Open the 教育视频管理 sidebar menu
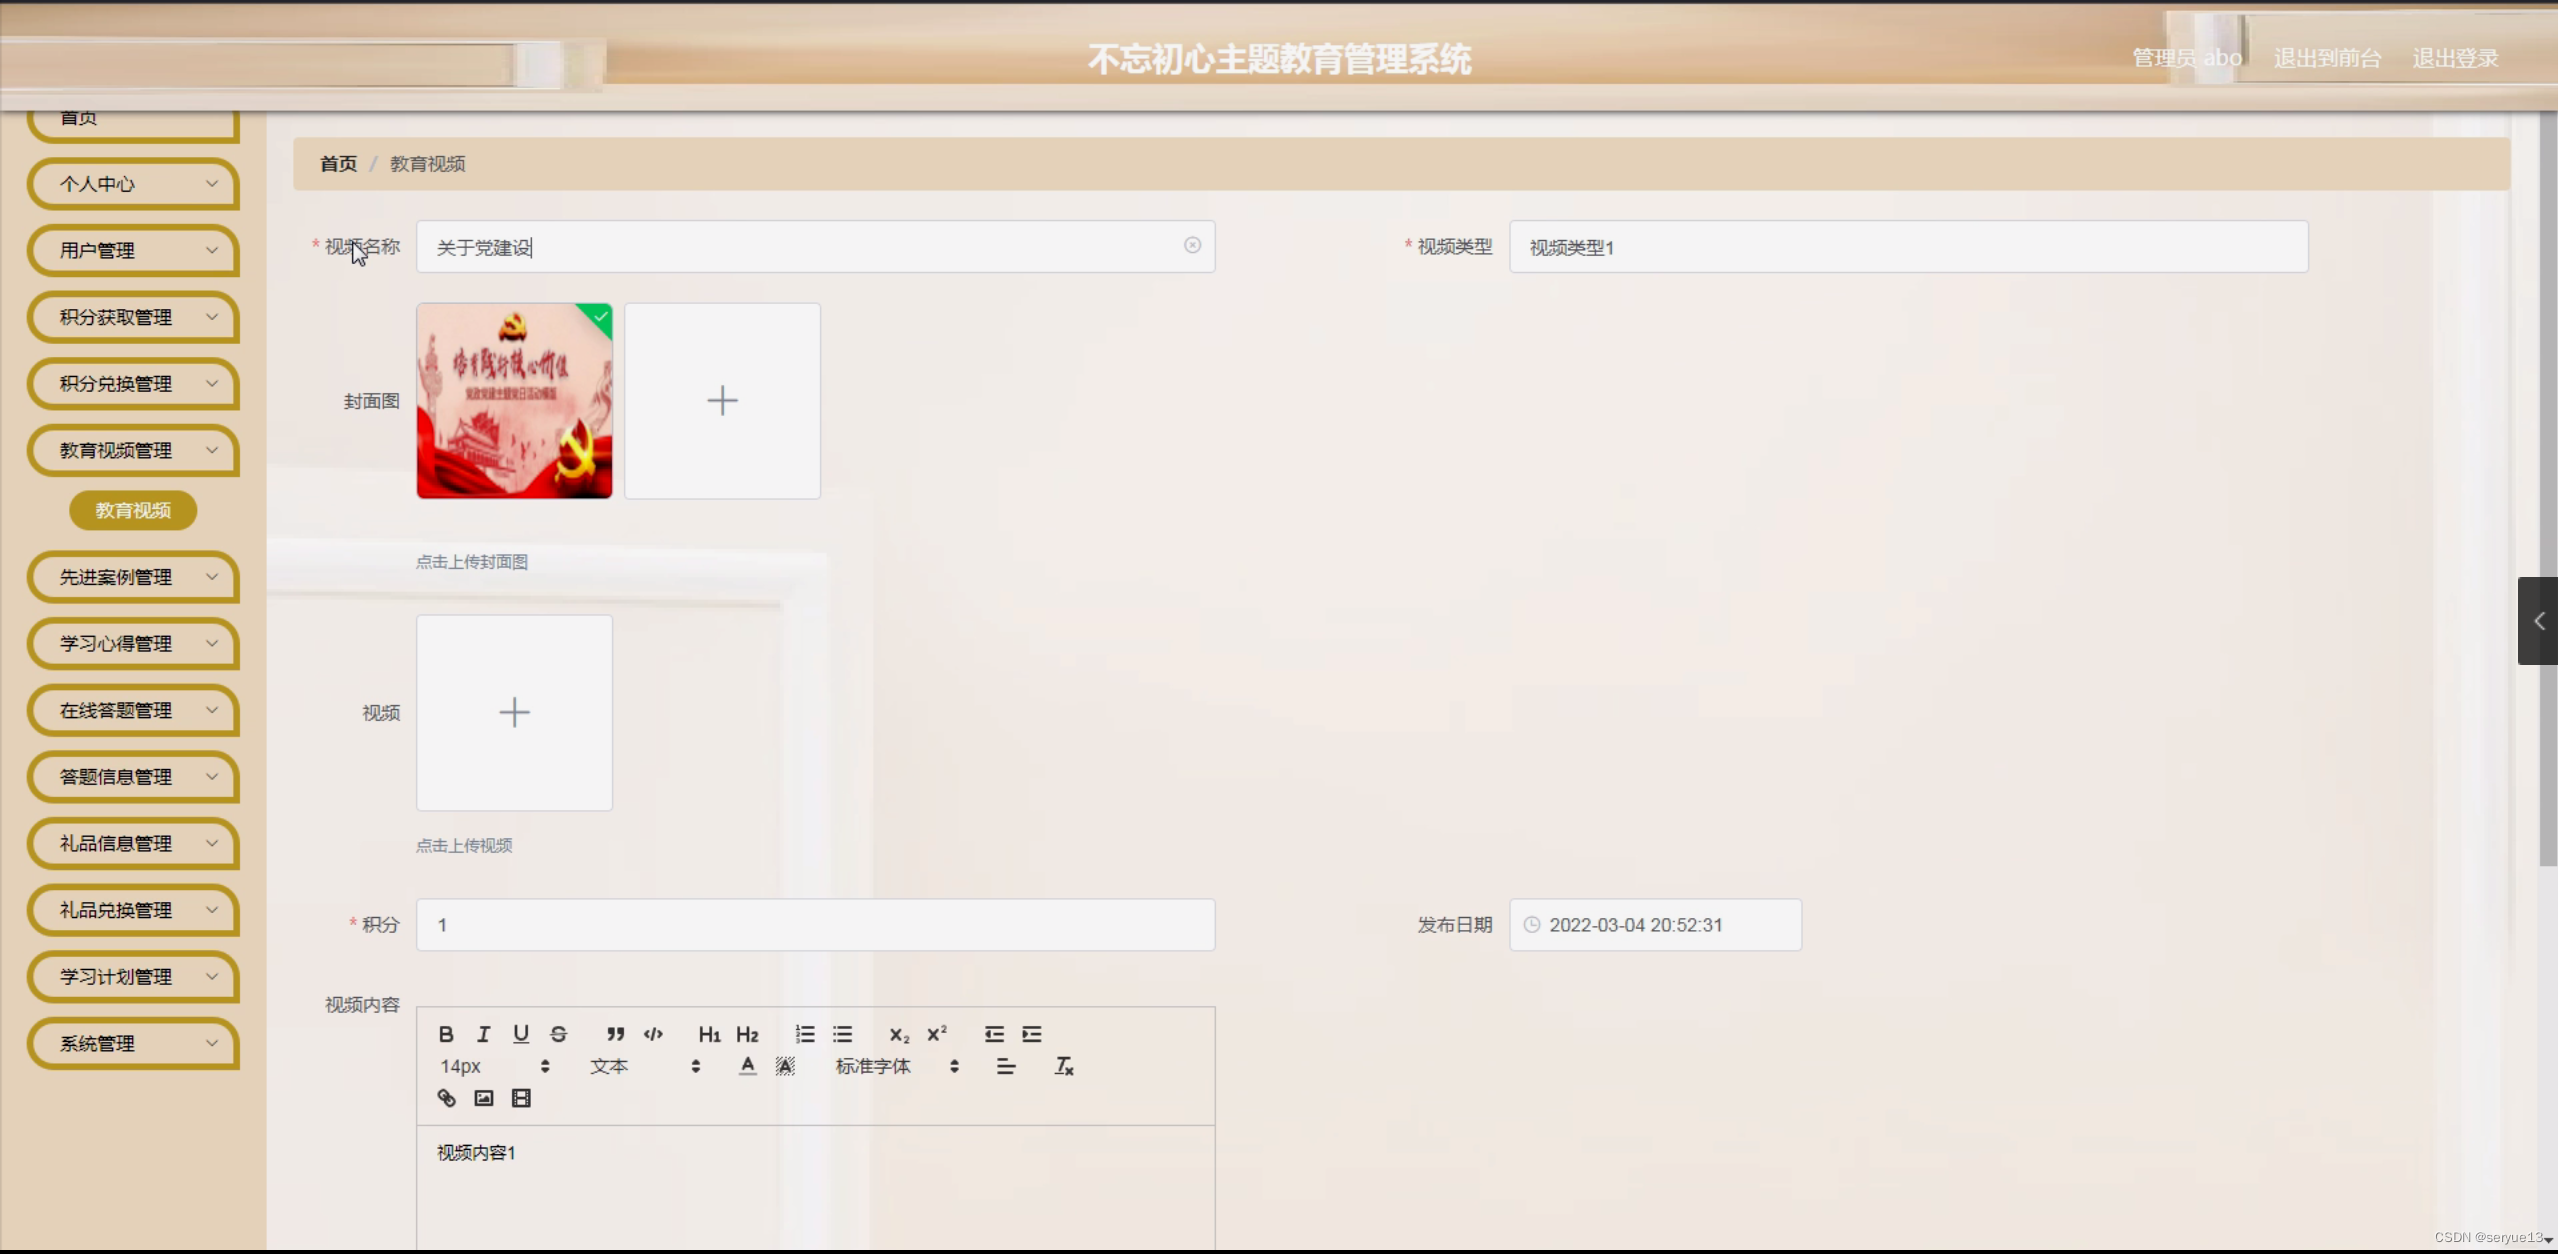 pos(132,450)
